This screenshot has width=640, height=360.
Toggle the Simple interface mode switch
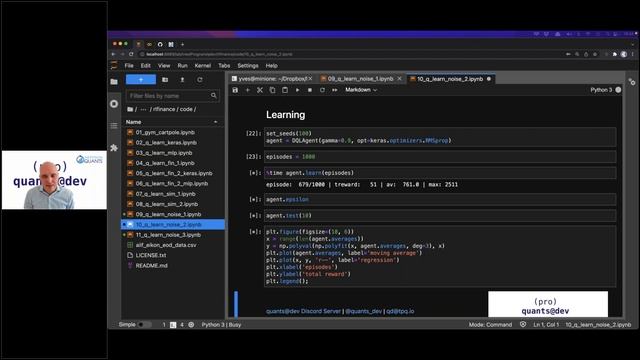point(144,325)
